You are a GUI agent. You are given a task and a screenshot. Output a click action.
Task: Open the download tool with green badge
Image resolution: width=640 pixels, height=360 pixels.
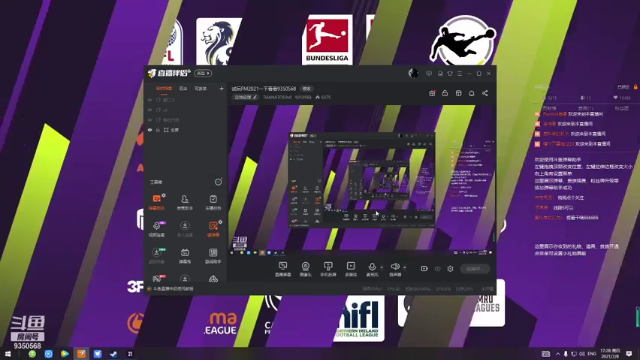[157, 255]
